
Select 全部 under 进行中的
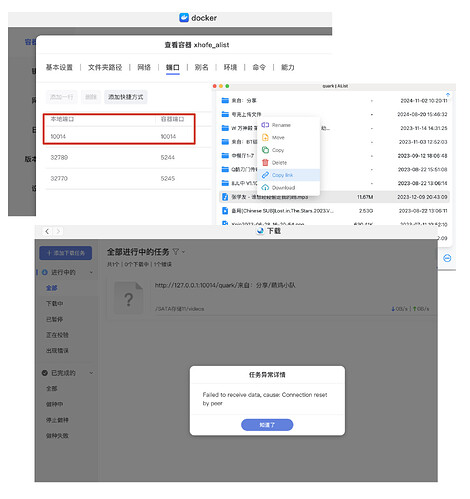coord(52,288)
